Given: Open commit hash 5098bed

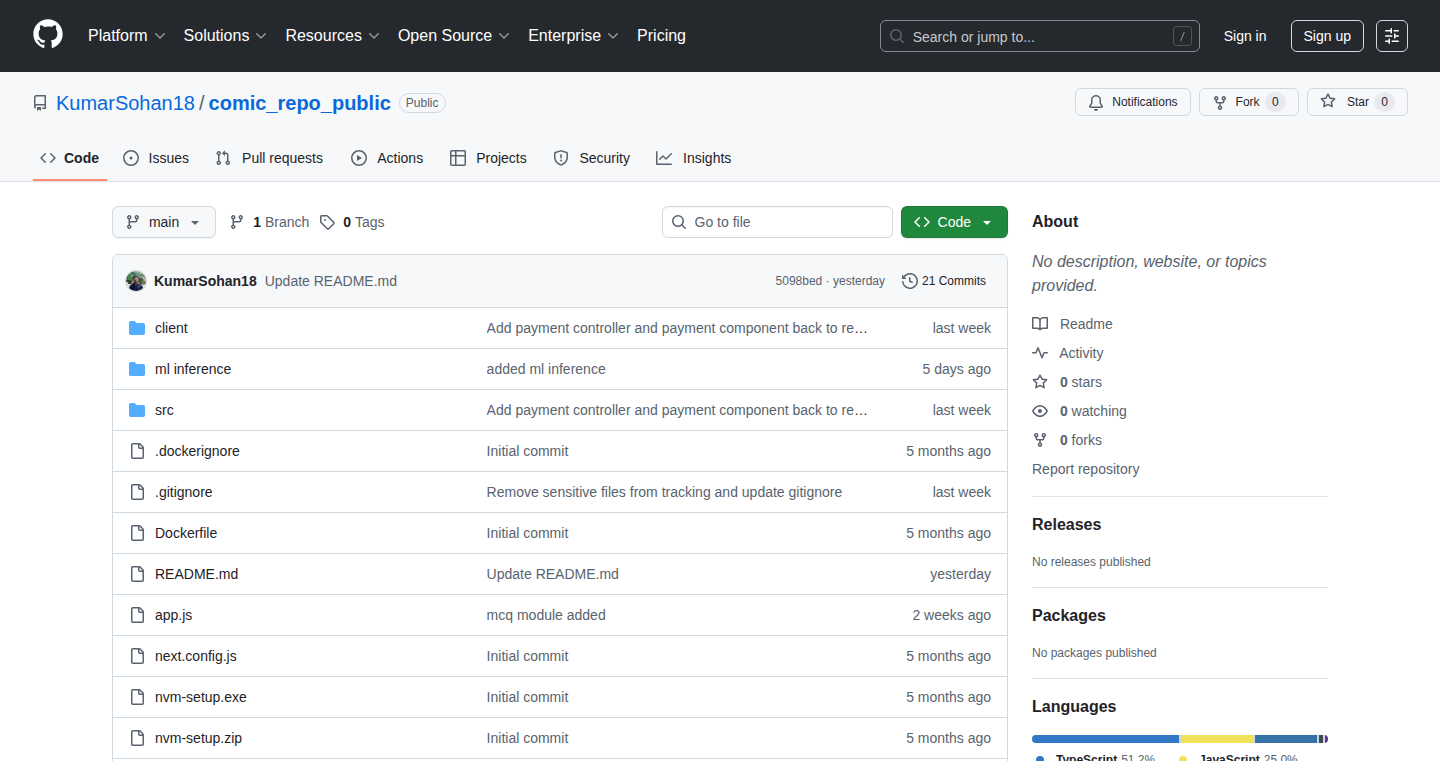Looking at the screenshot, I should click(799, 281).
